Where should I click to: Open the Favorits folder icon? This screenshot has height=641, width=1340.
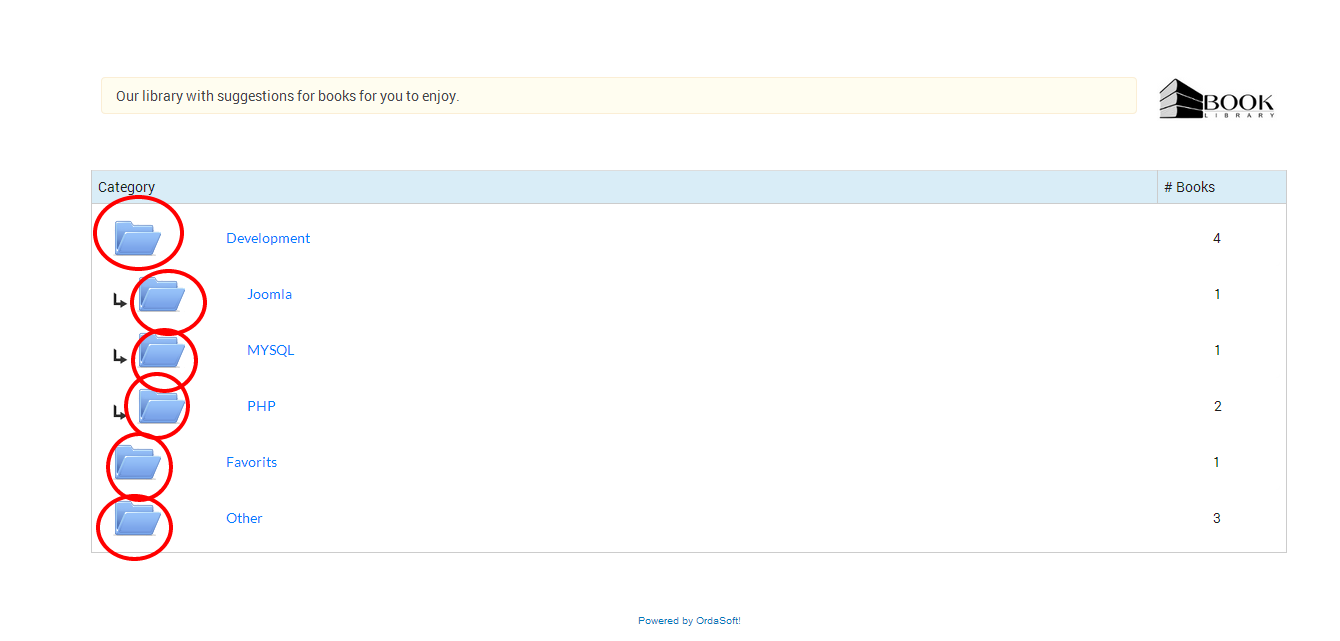(137, 463)
